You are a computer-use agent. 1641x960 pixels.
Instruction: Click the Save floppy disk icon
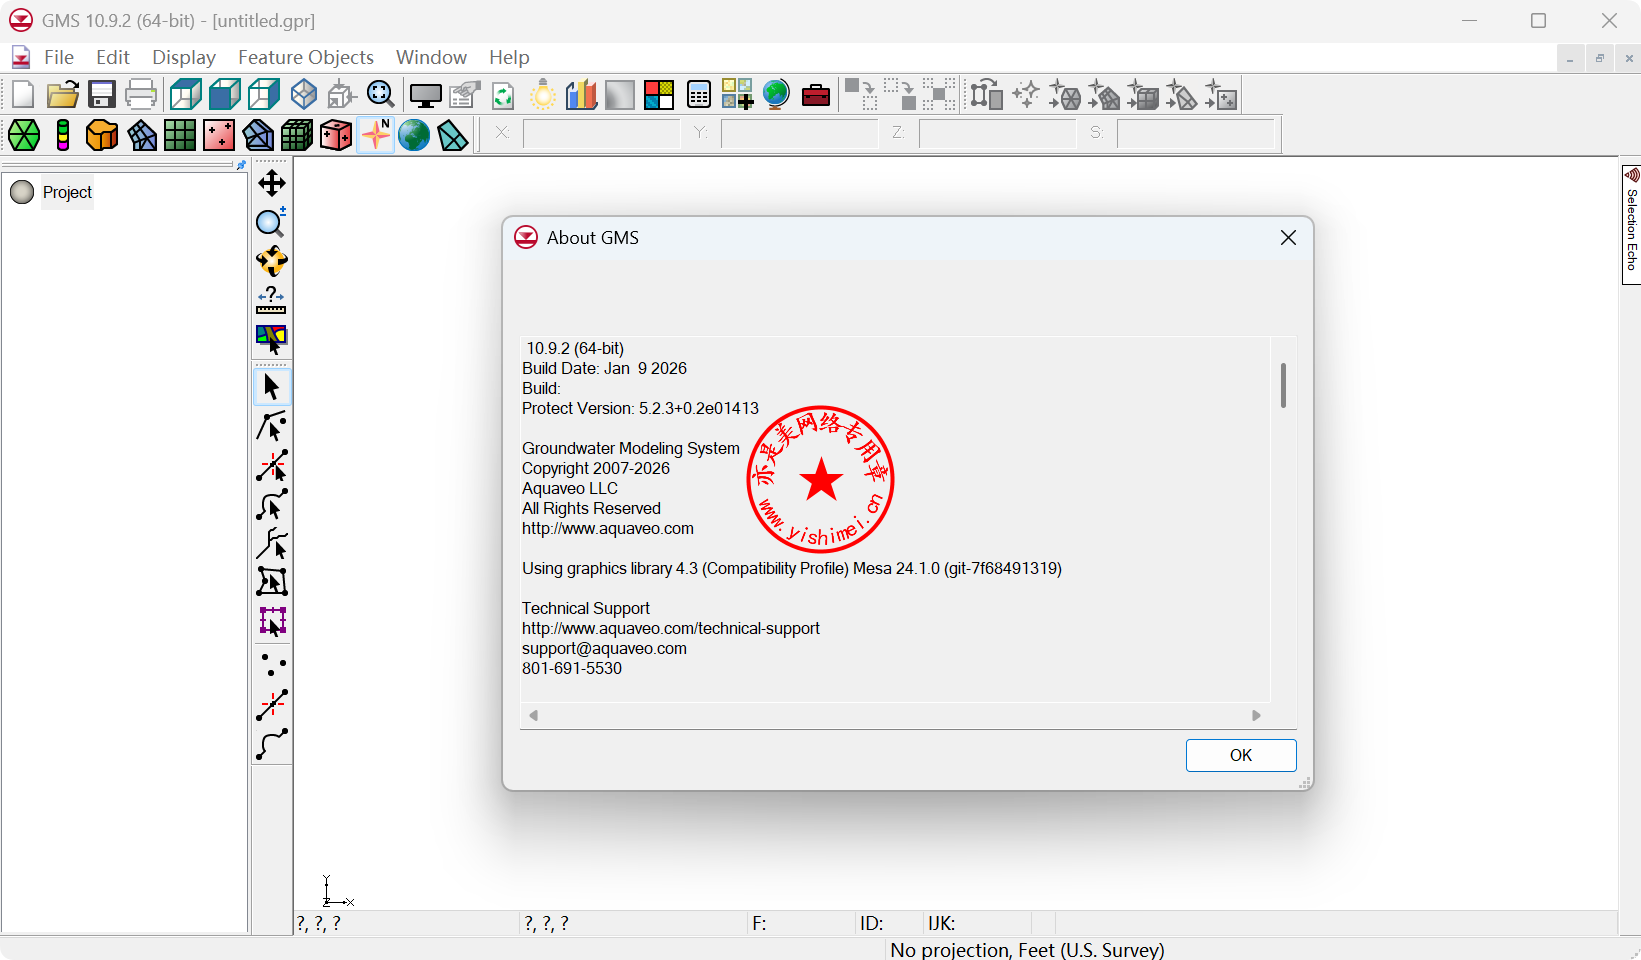(102, 95)
